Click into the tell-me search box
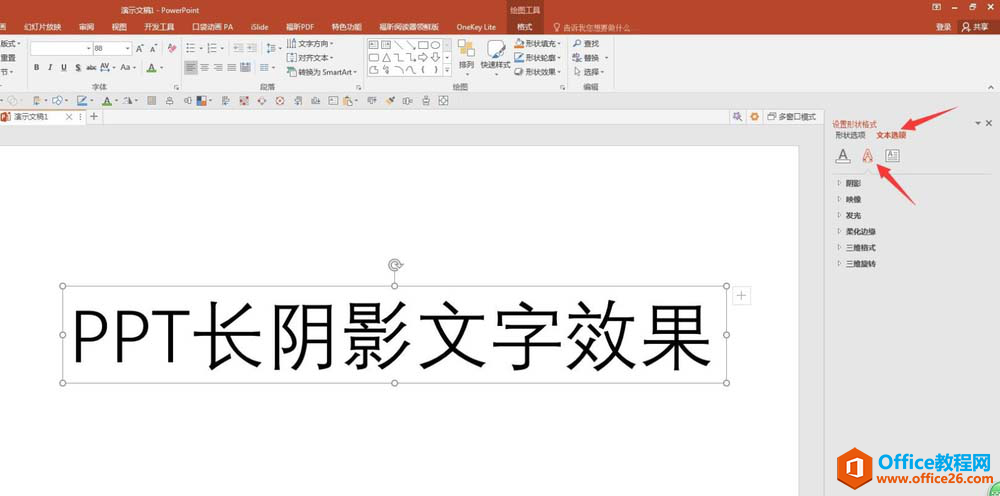 tap(592, 27)
